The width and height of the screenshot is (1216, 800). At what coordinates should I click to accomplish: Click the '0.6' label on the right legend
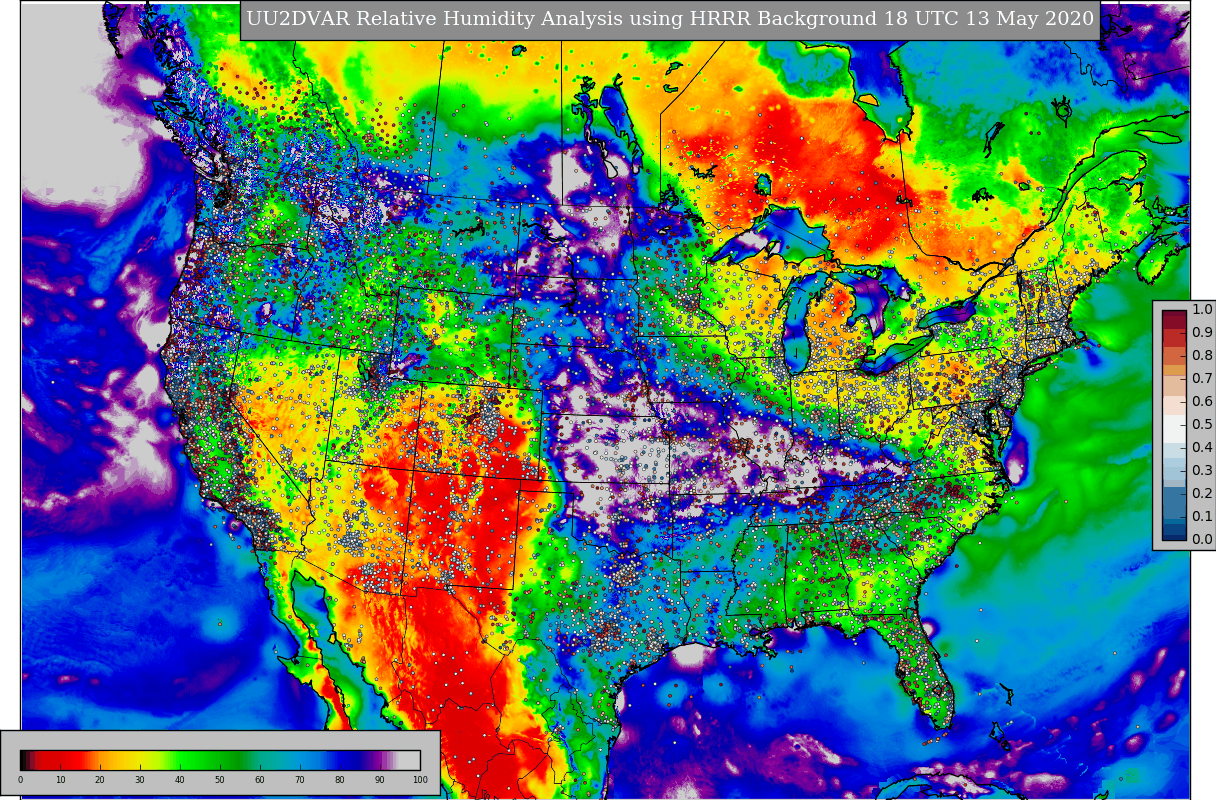[x=1202, y=402]
